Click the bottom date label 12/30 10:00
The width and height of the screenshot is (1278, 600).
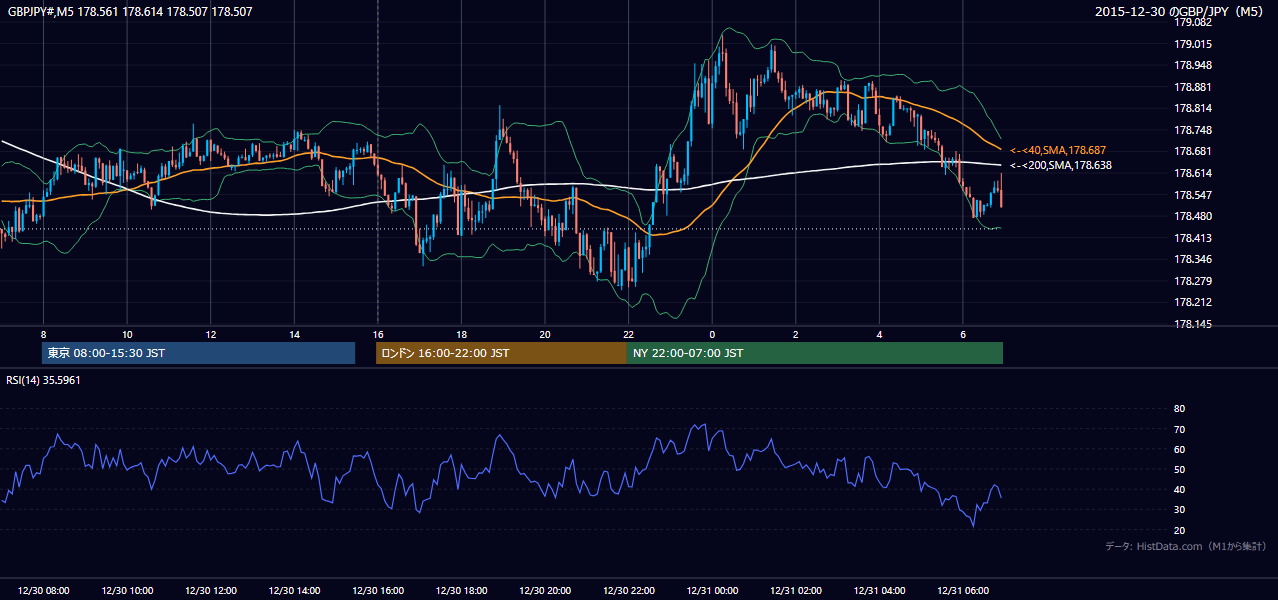coord(127,591)
